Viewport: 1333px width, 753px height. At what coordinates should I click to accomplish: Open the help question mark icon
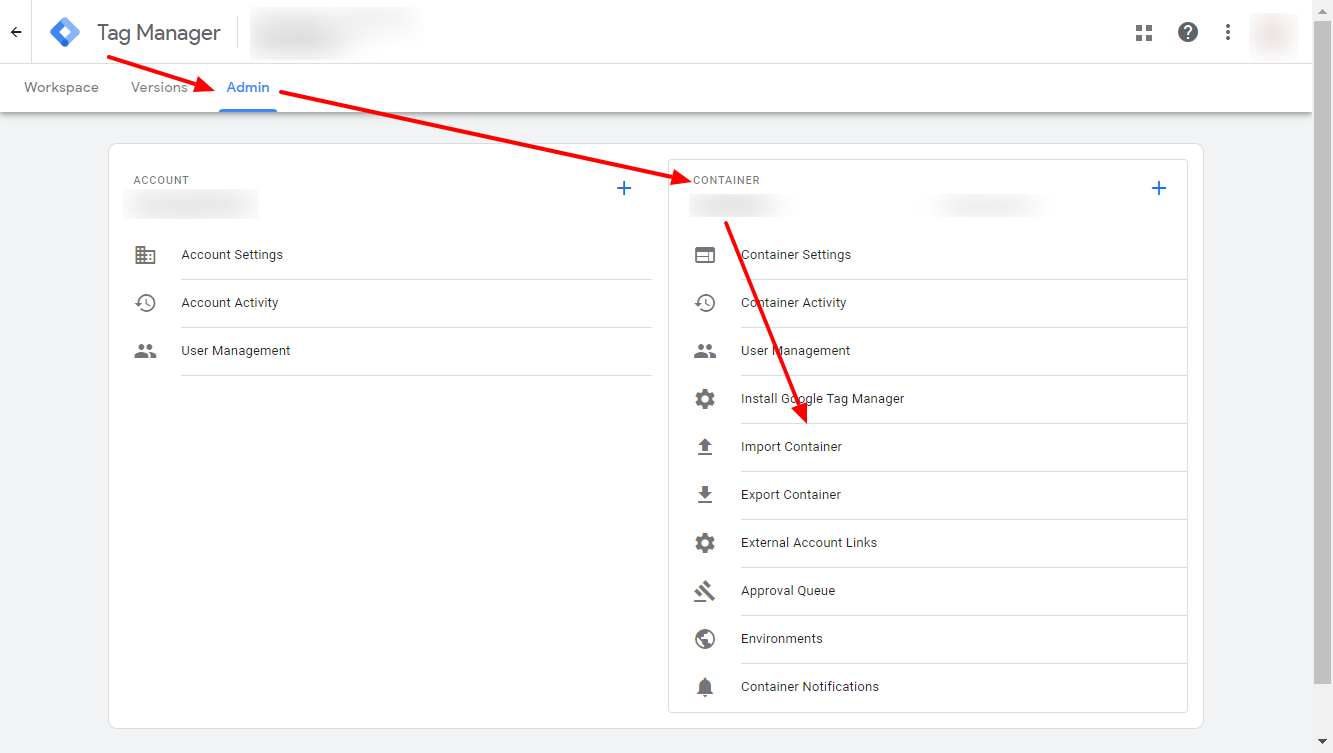pos(1187,32)
